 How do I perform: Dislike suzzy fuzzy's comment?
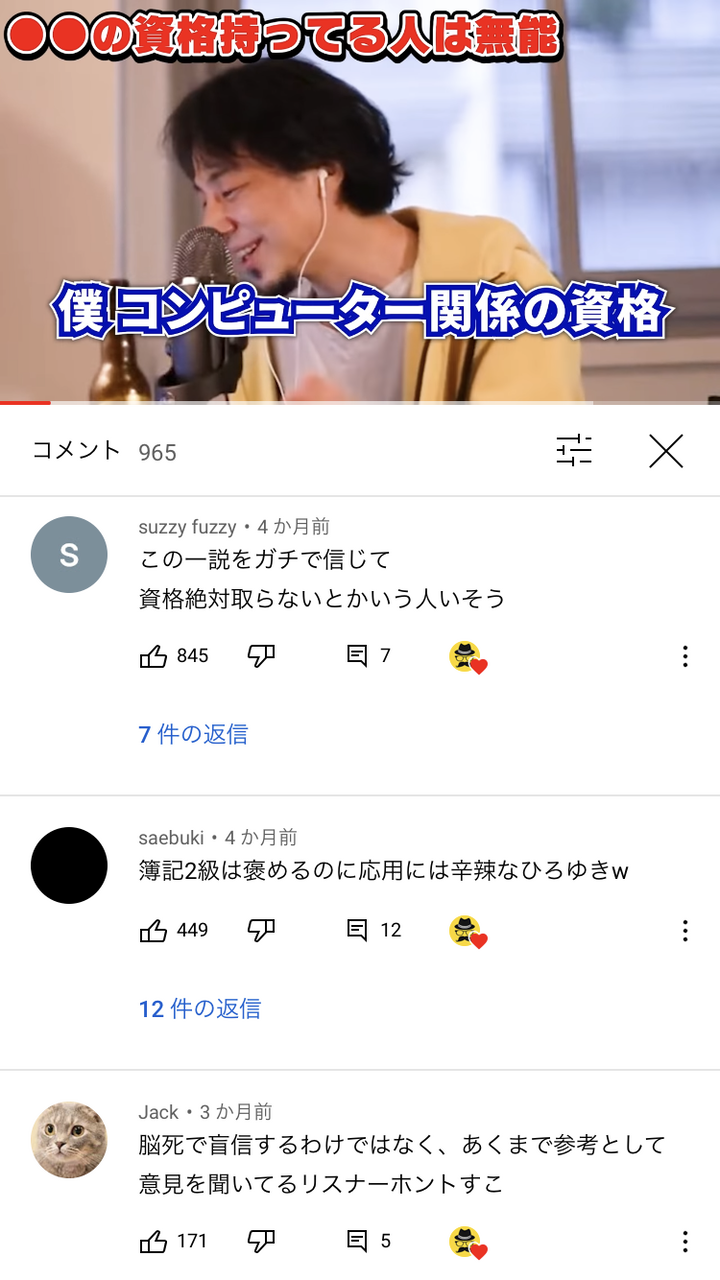click(261, 656)
